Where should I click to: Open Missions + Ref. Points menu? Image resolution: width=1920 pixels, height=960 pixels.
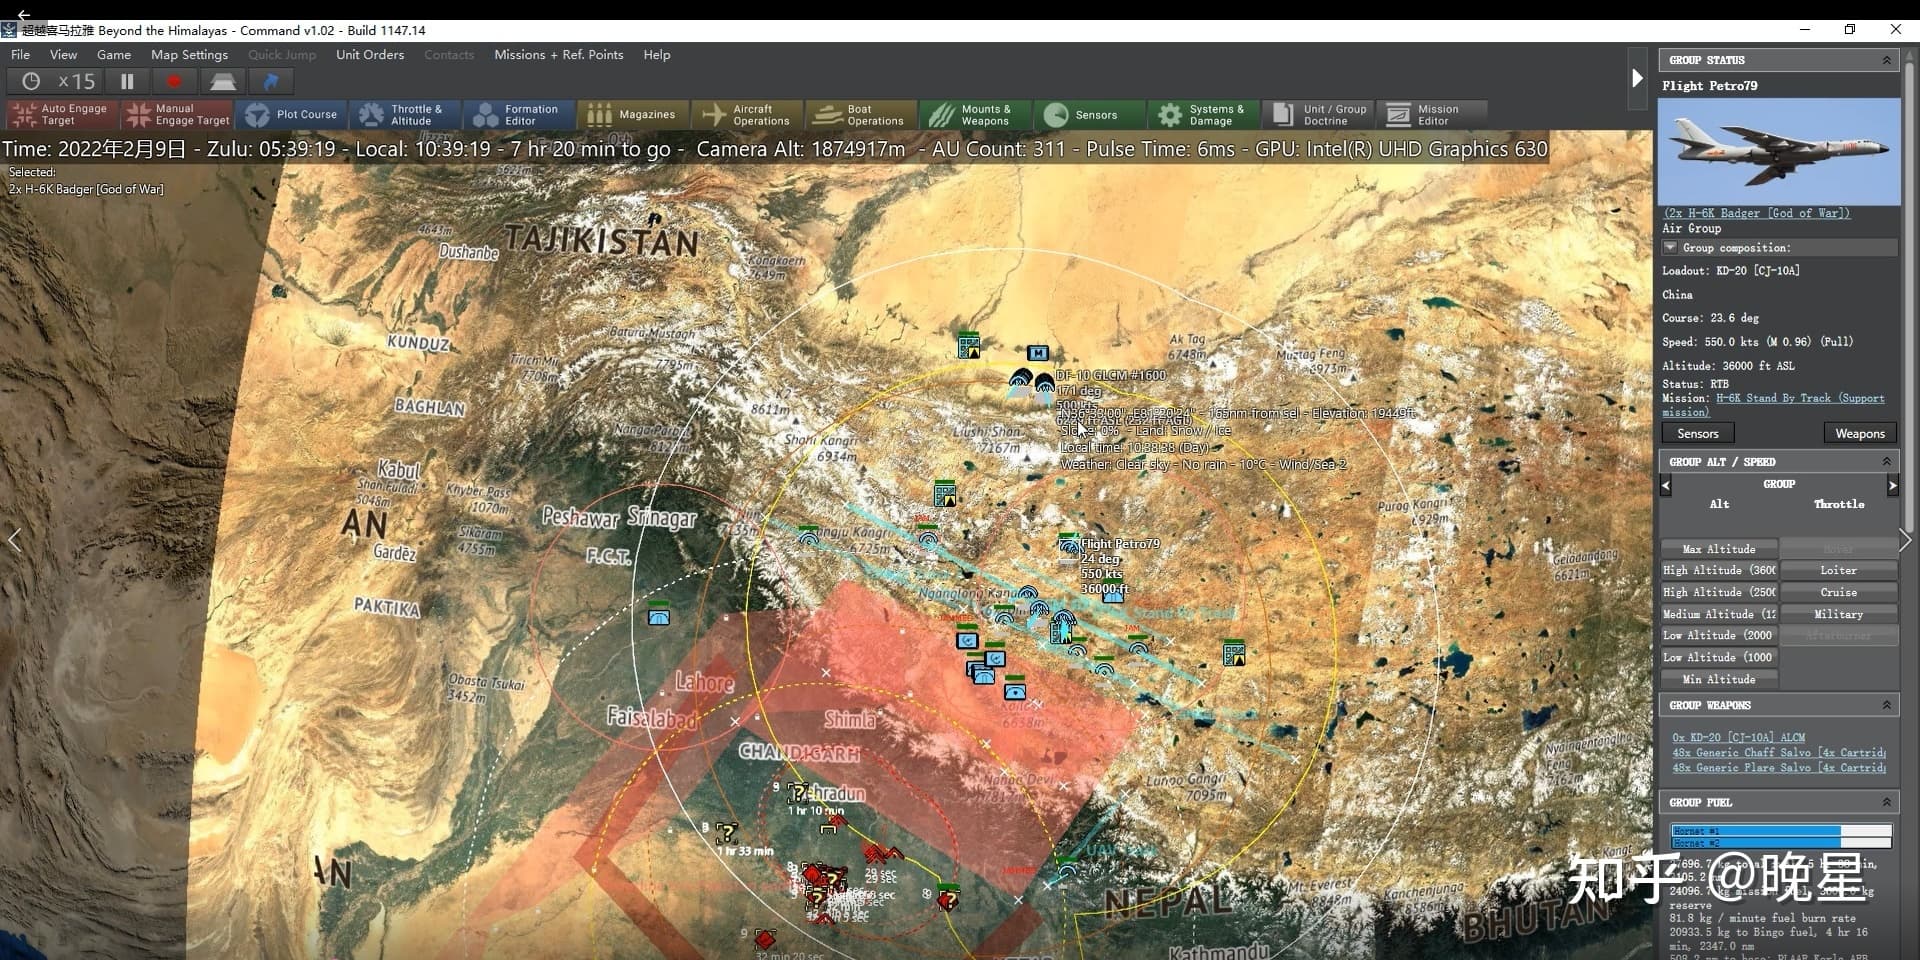[x=558, y=55]
